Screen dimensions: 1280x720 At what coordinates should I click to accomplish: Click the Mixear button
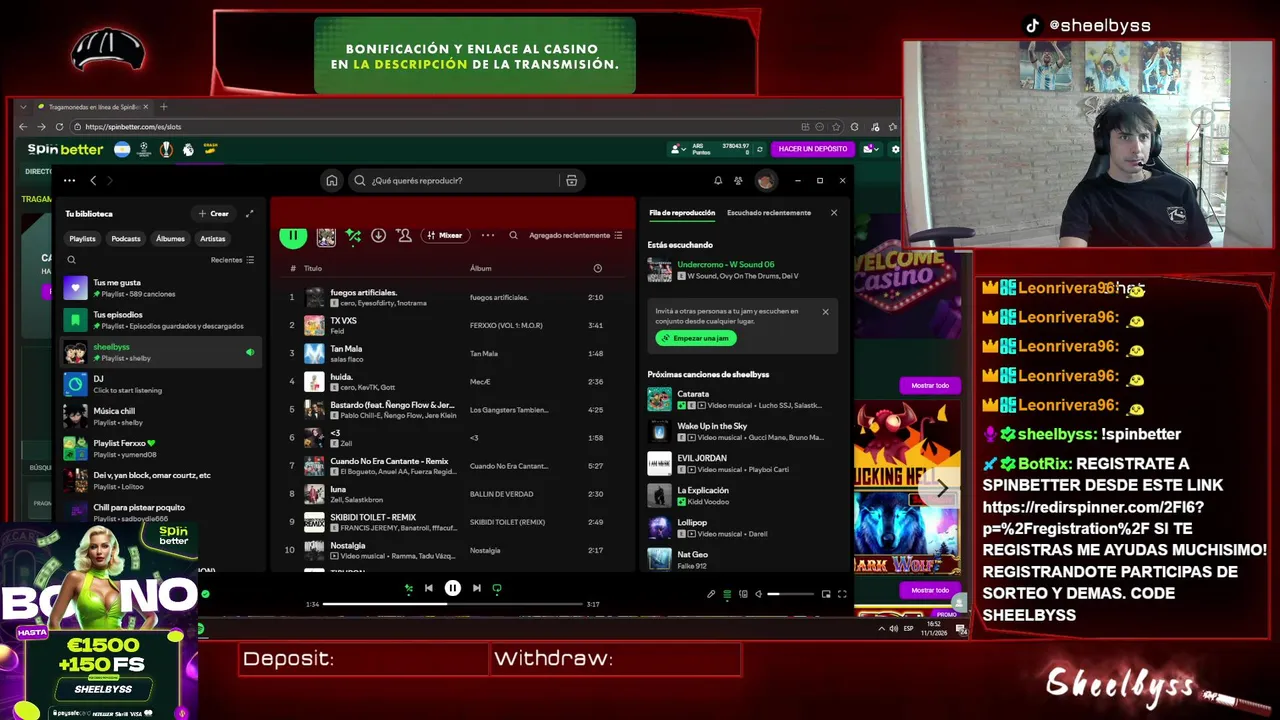click(445, 235)
